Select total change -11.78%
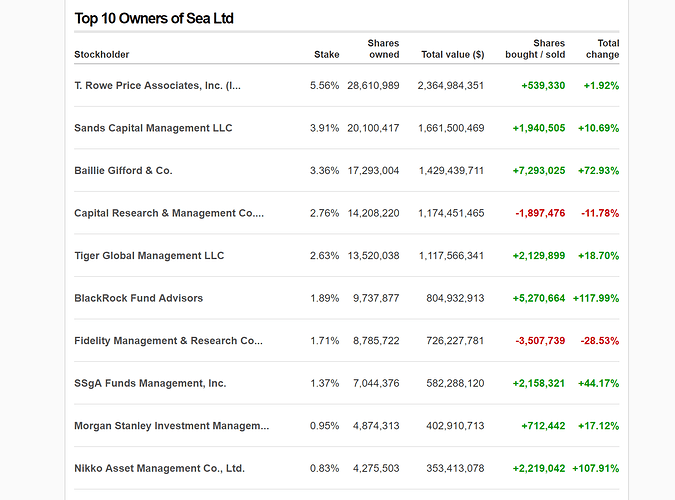The height and width of the screenshot is (500, 675). click(600, 214)
